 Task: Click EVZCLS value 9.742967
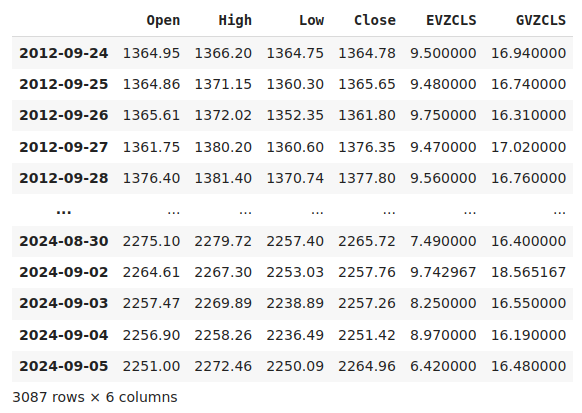point(443,272)
